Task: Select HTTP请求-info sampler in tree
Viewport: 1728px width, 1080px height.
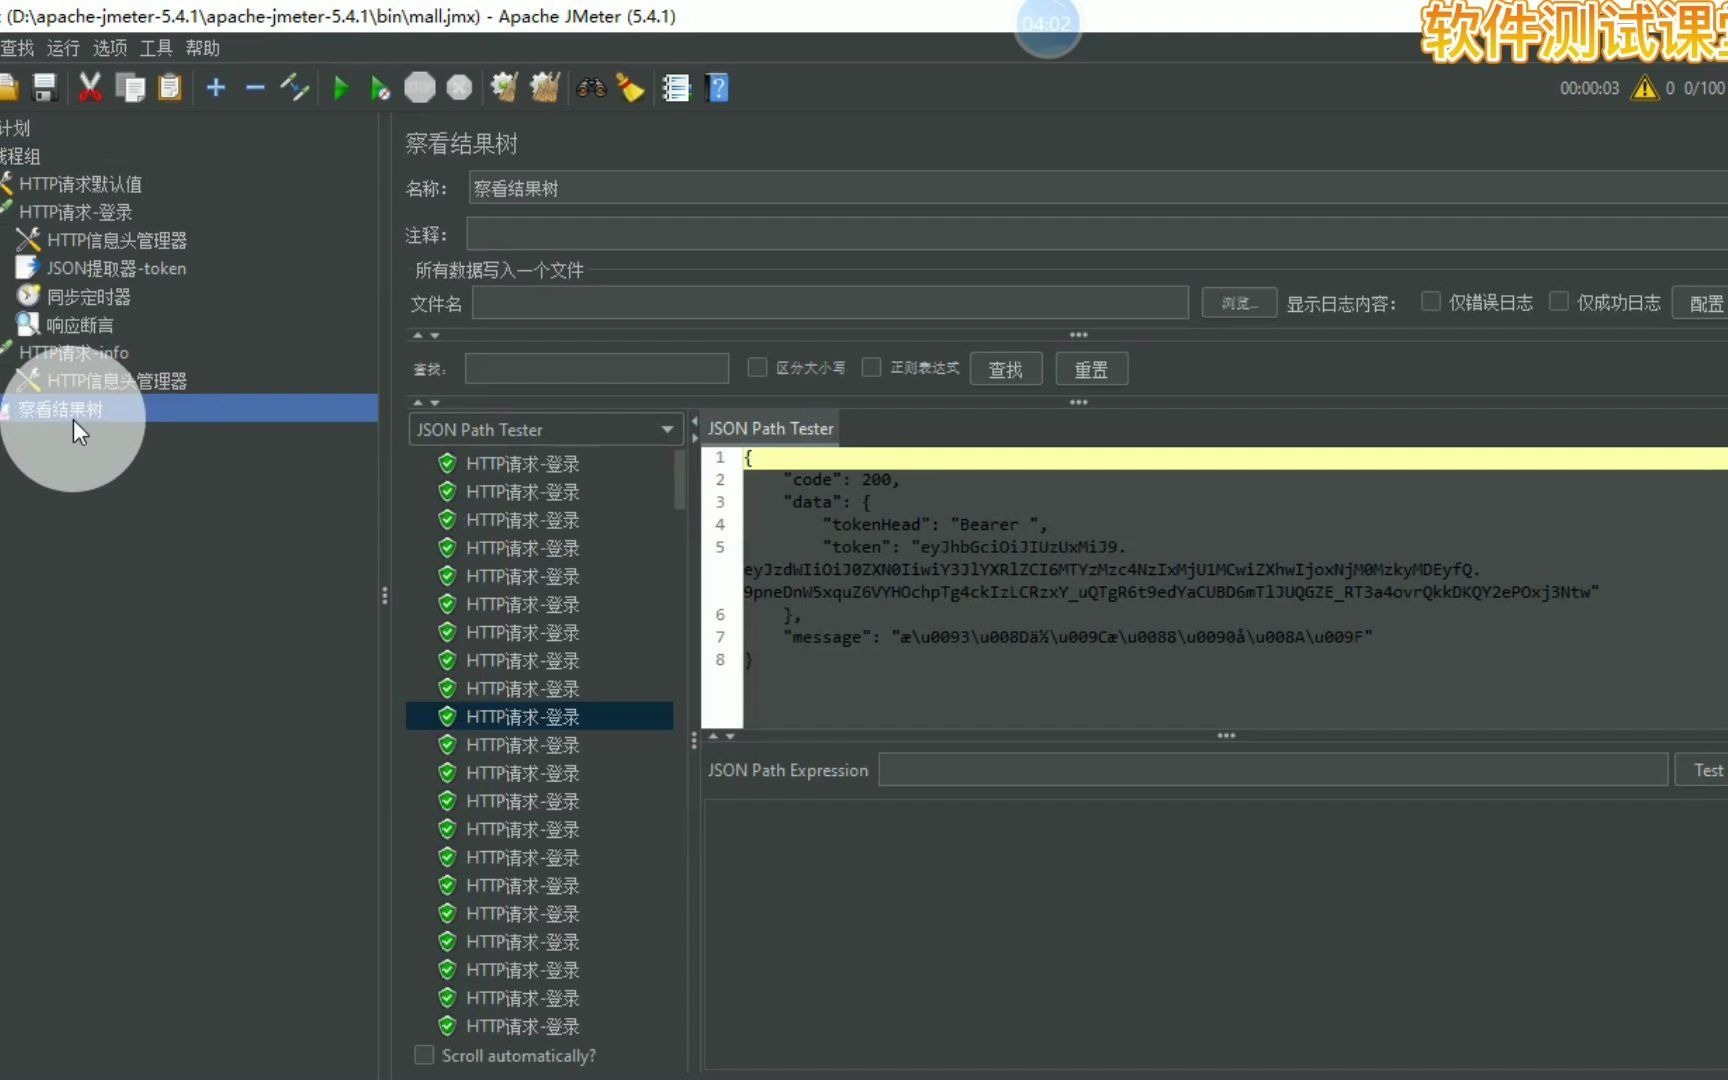Action: click(73, 353)
